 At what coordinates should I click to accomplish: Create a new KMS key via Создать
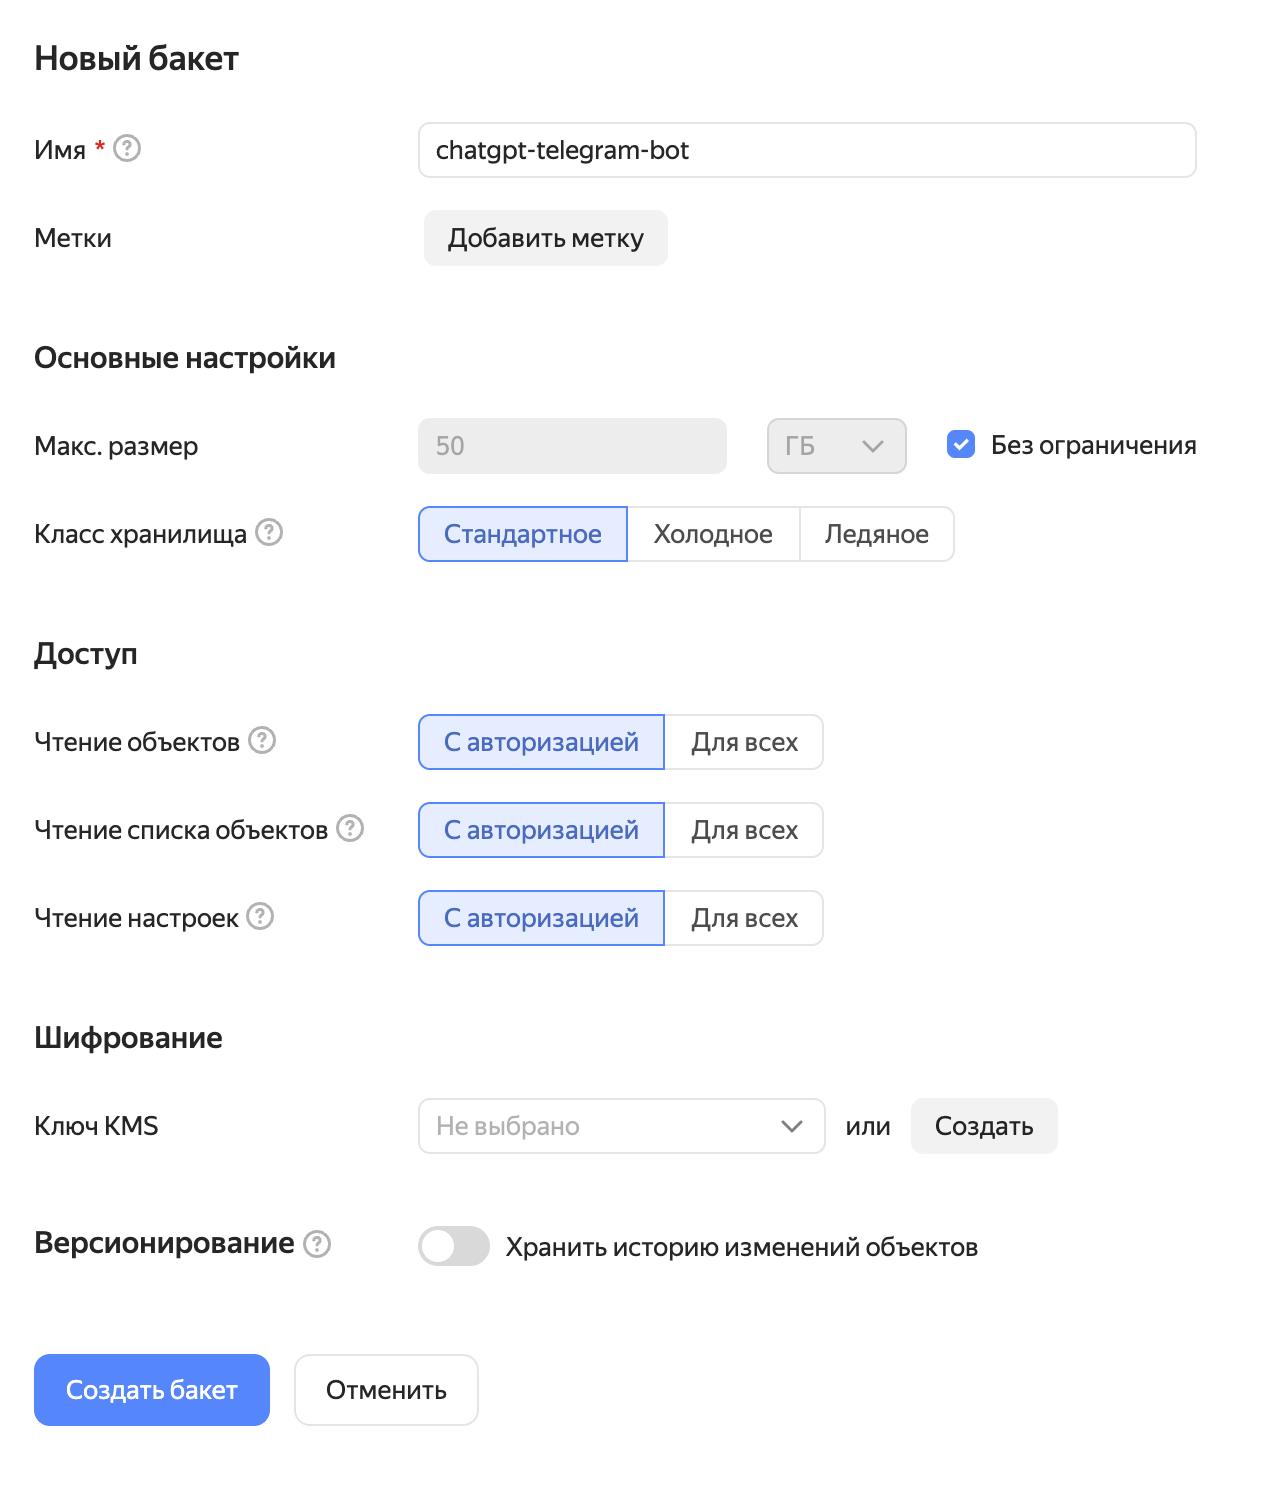click(984, 1126)
